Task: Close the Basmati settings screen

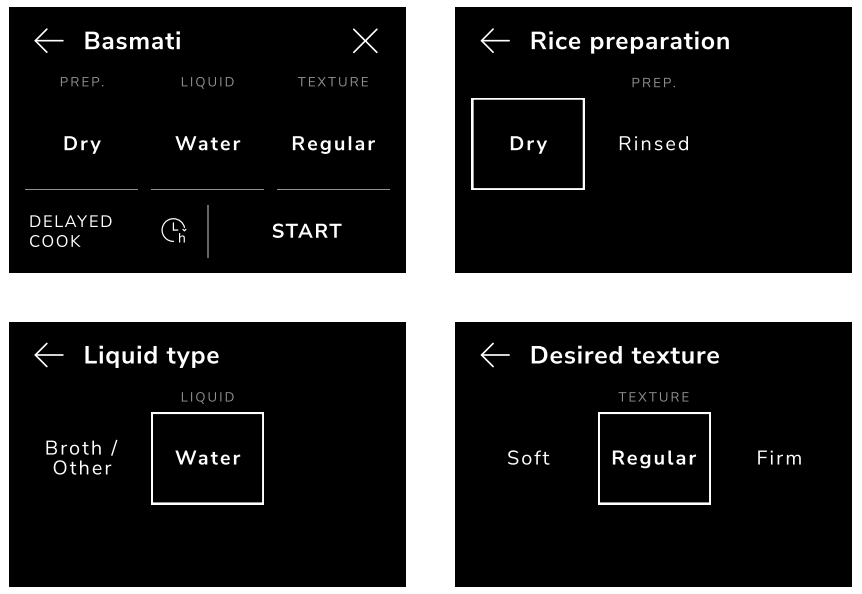Action: coord(365,41)
